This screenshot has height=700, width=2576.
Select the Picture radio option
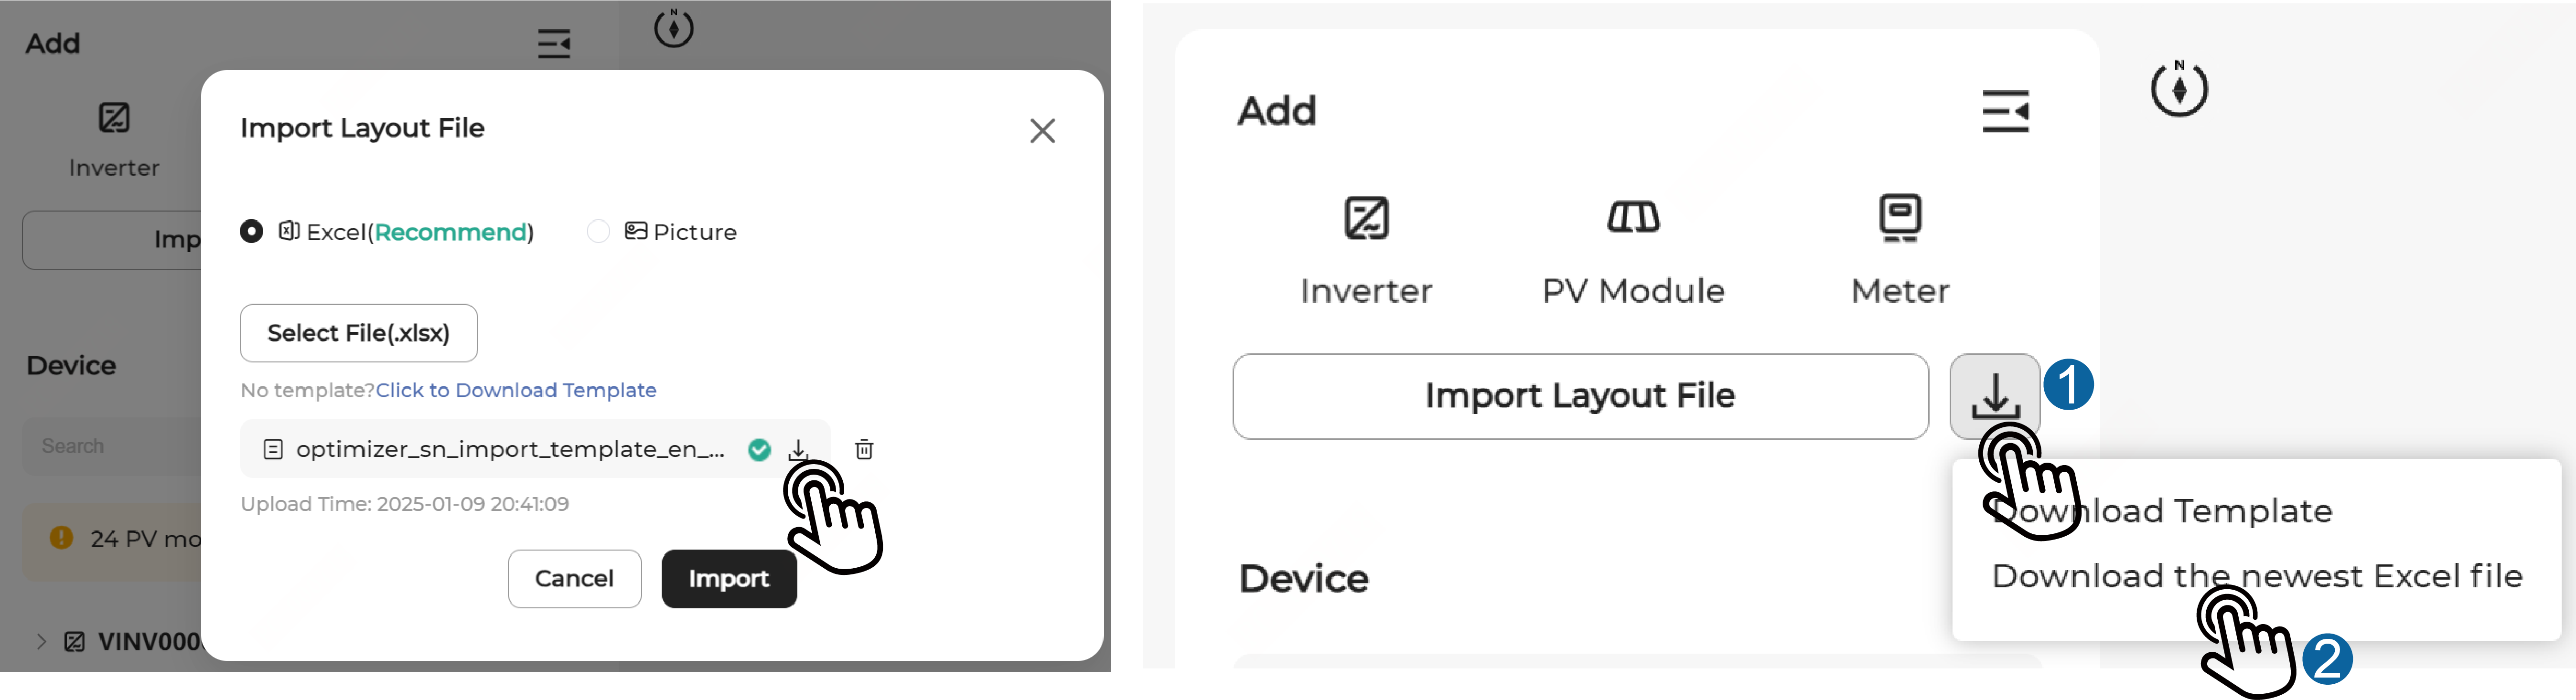598,232
